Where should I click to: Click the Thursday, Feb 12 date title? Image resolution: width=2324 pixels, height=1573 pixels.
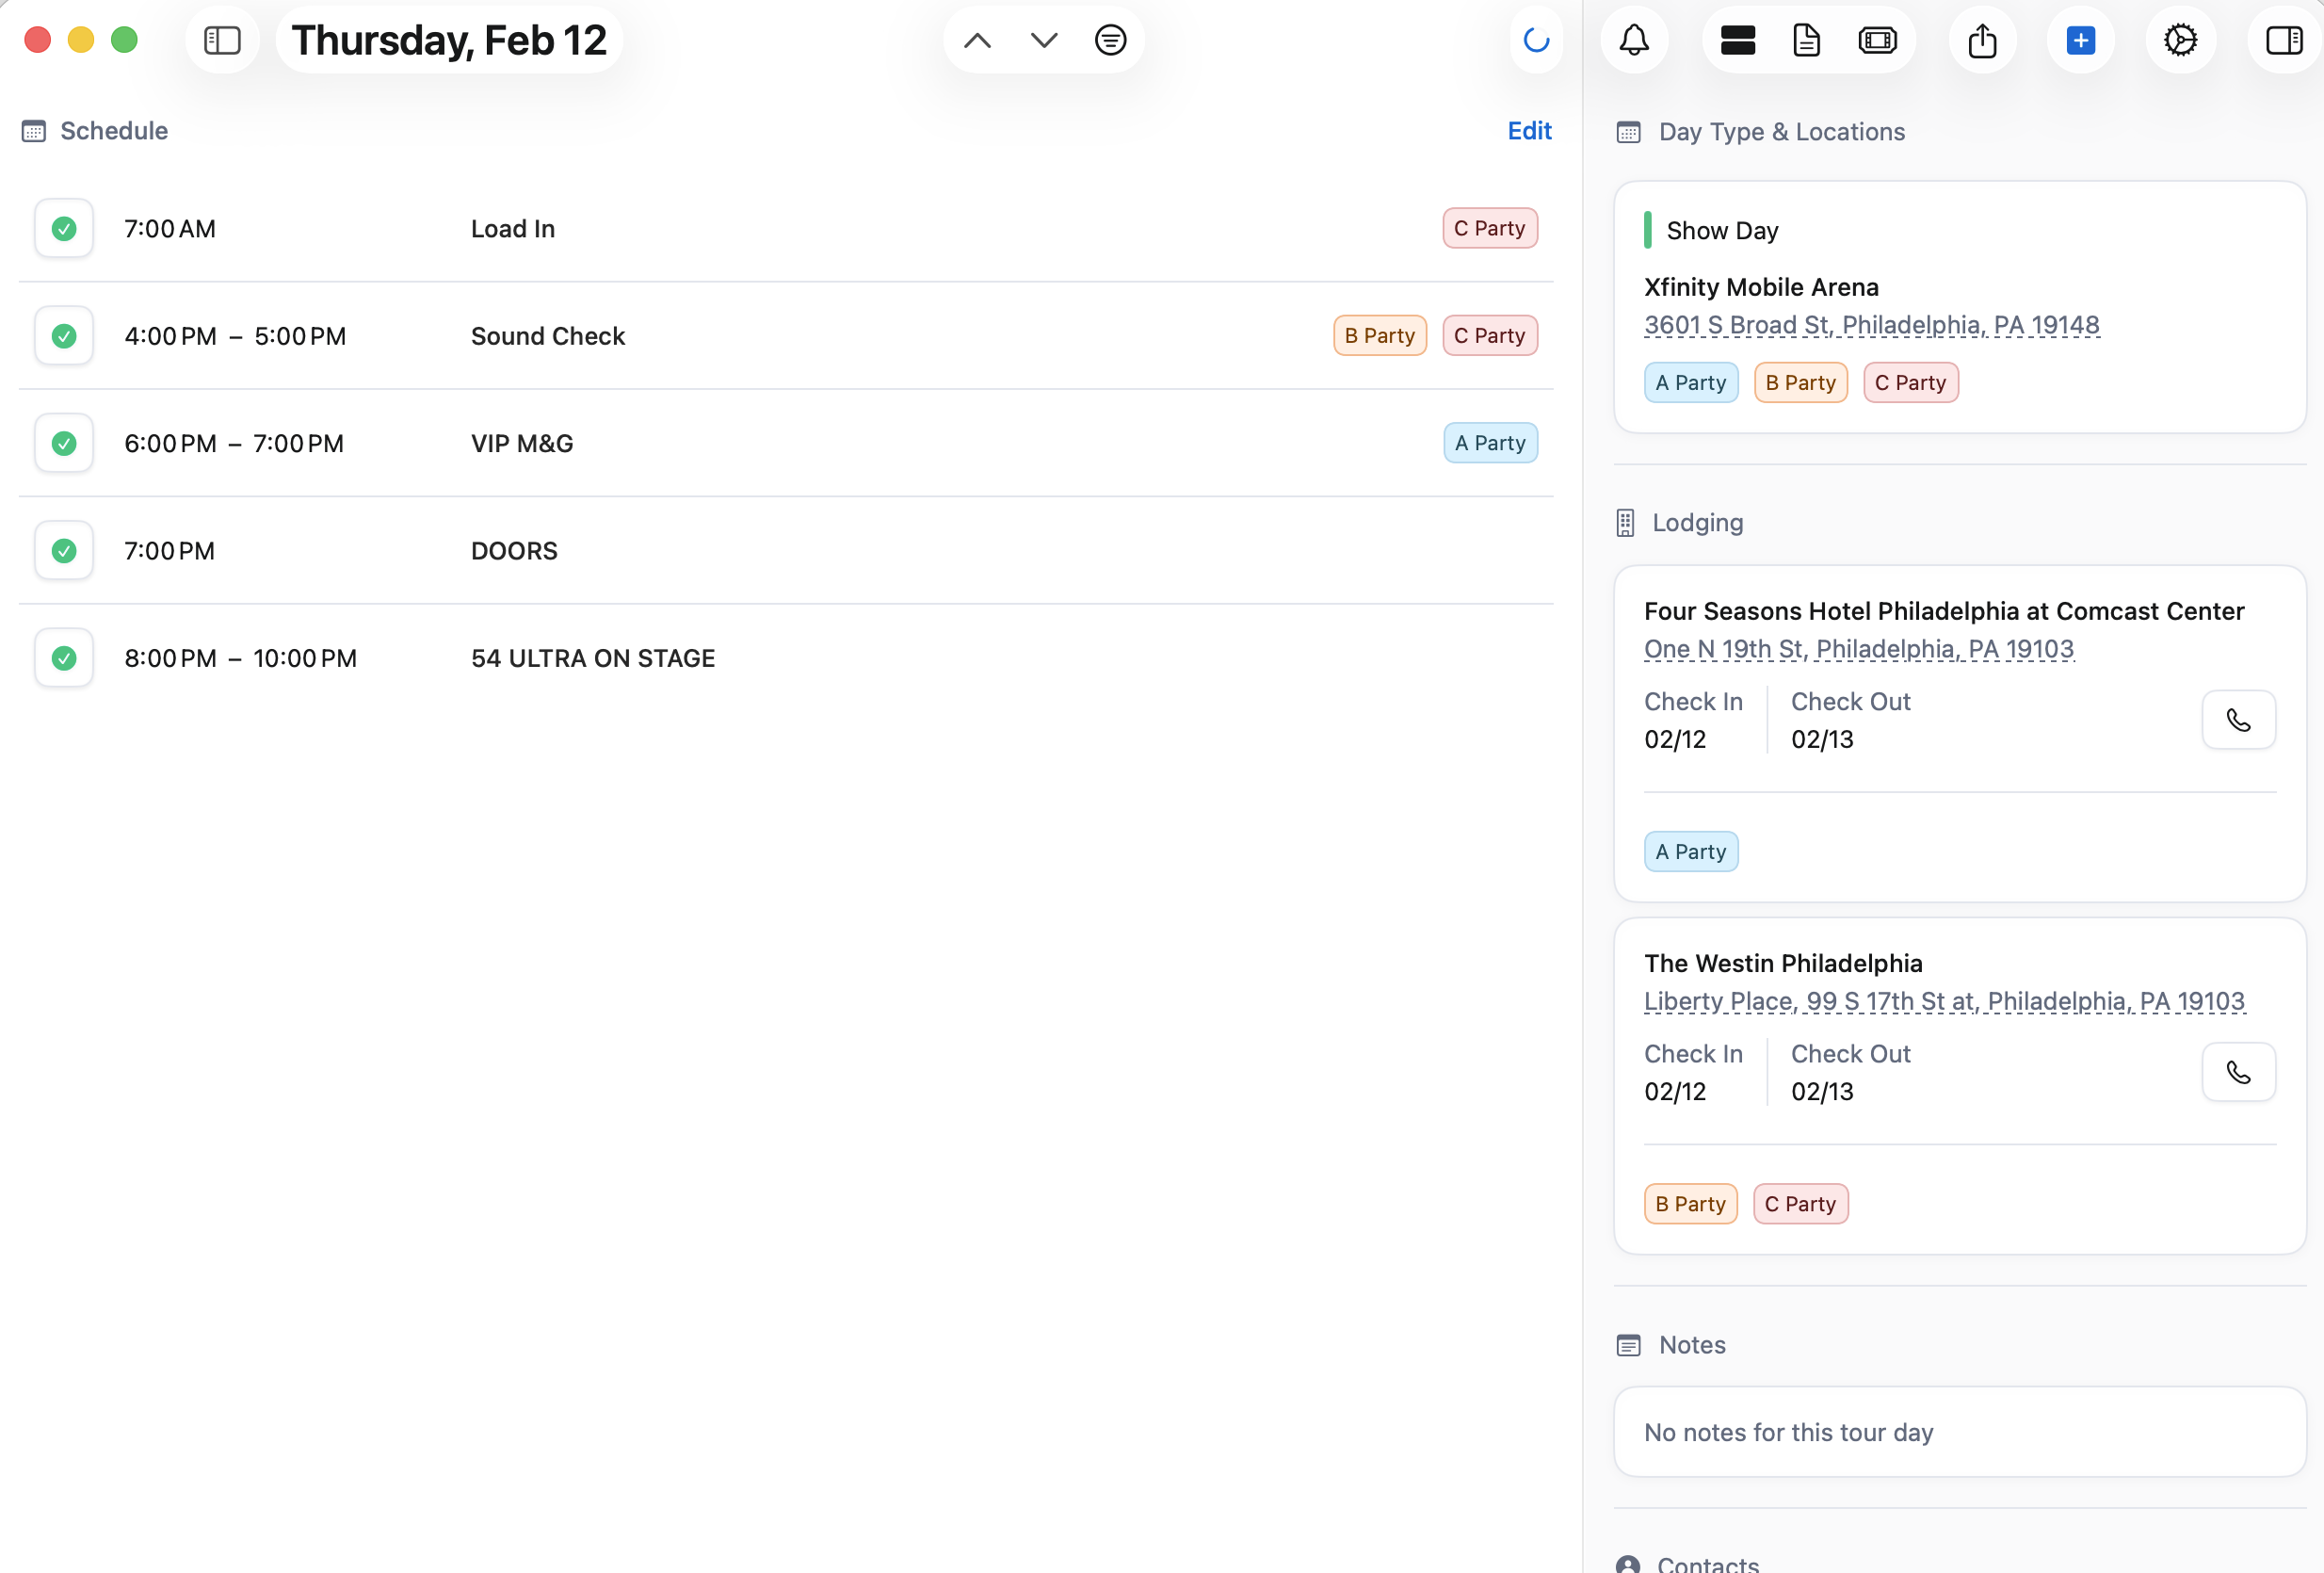click(x=449, y=40)
